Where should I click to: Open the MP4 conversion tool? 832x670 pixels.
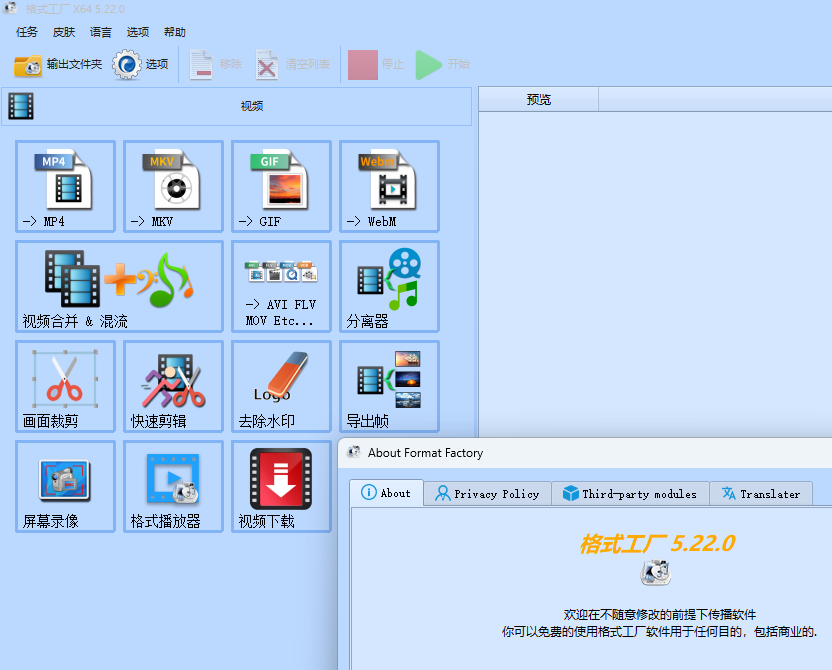[65, 186]
